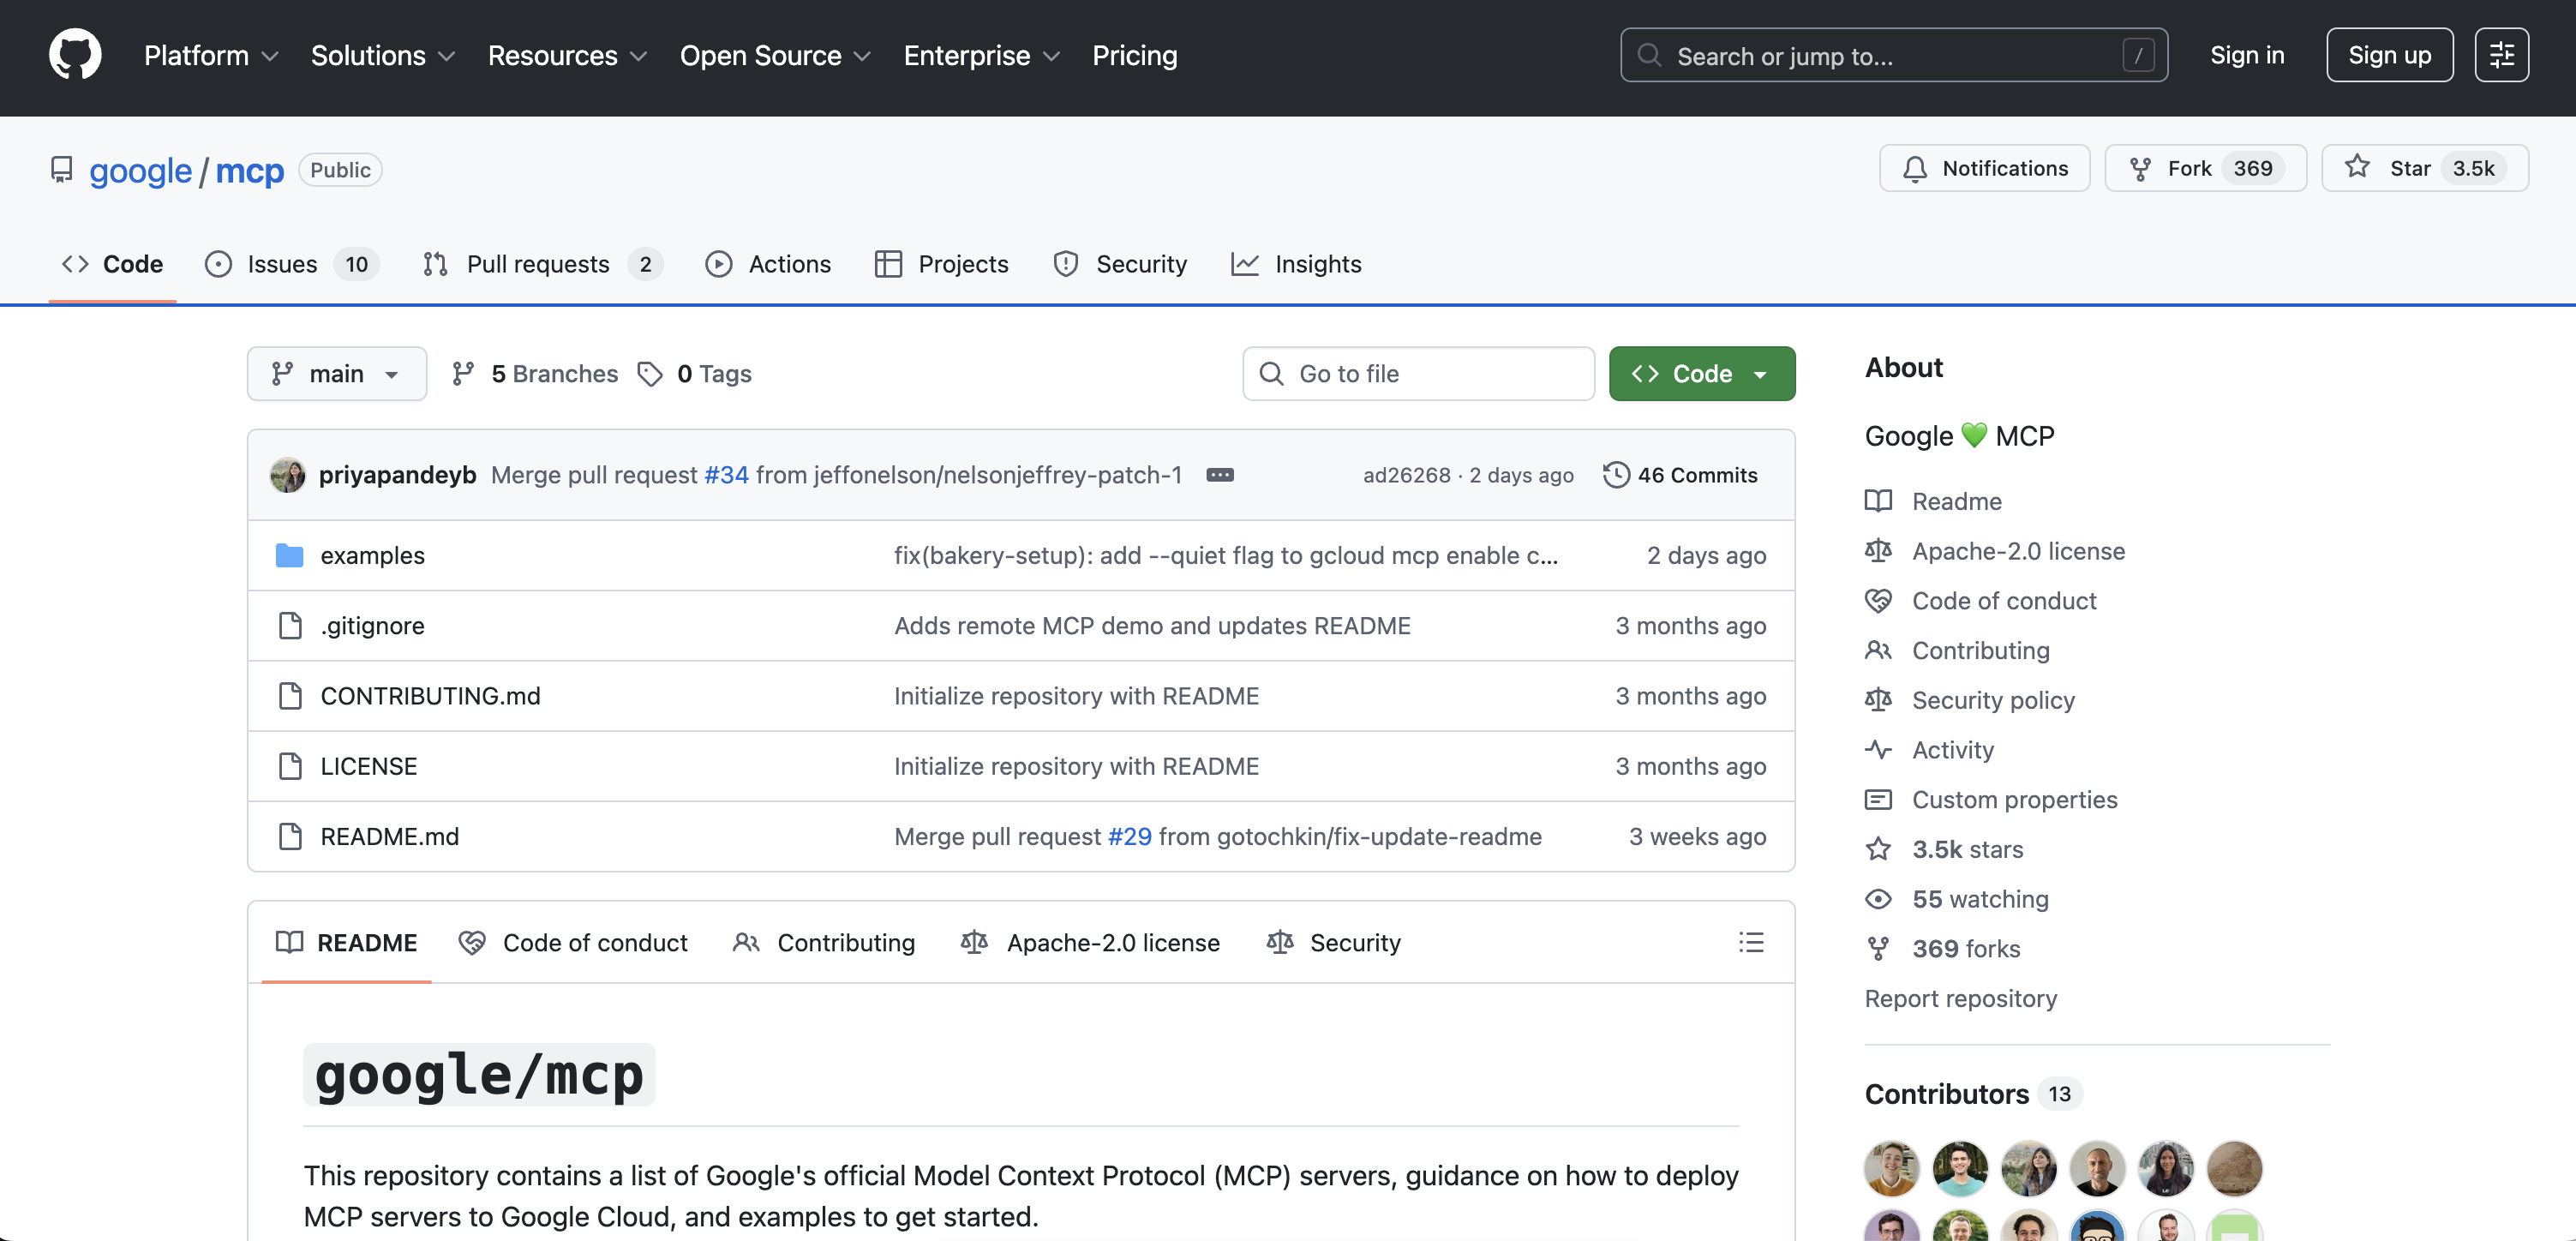2576x1241 pixels.
Task: Click priyapandeyb's avatar in commit row
Action: coord(288,475)
